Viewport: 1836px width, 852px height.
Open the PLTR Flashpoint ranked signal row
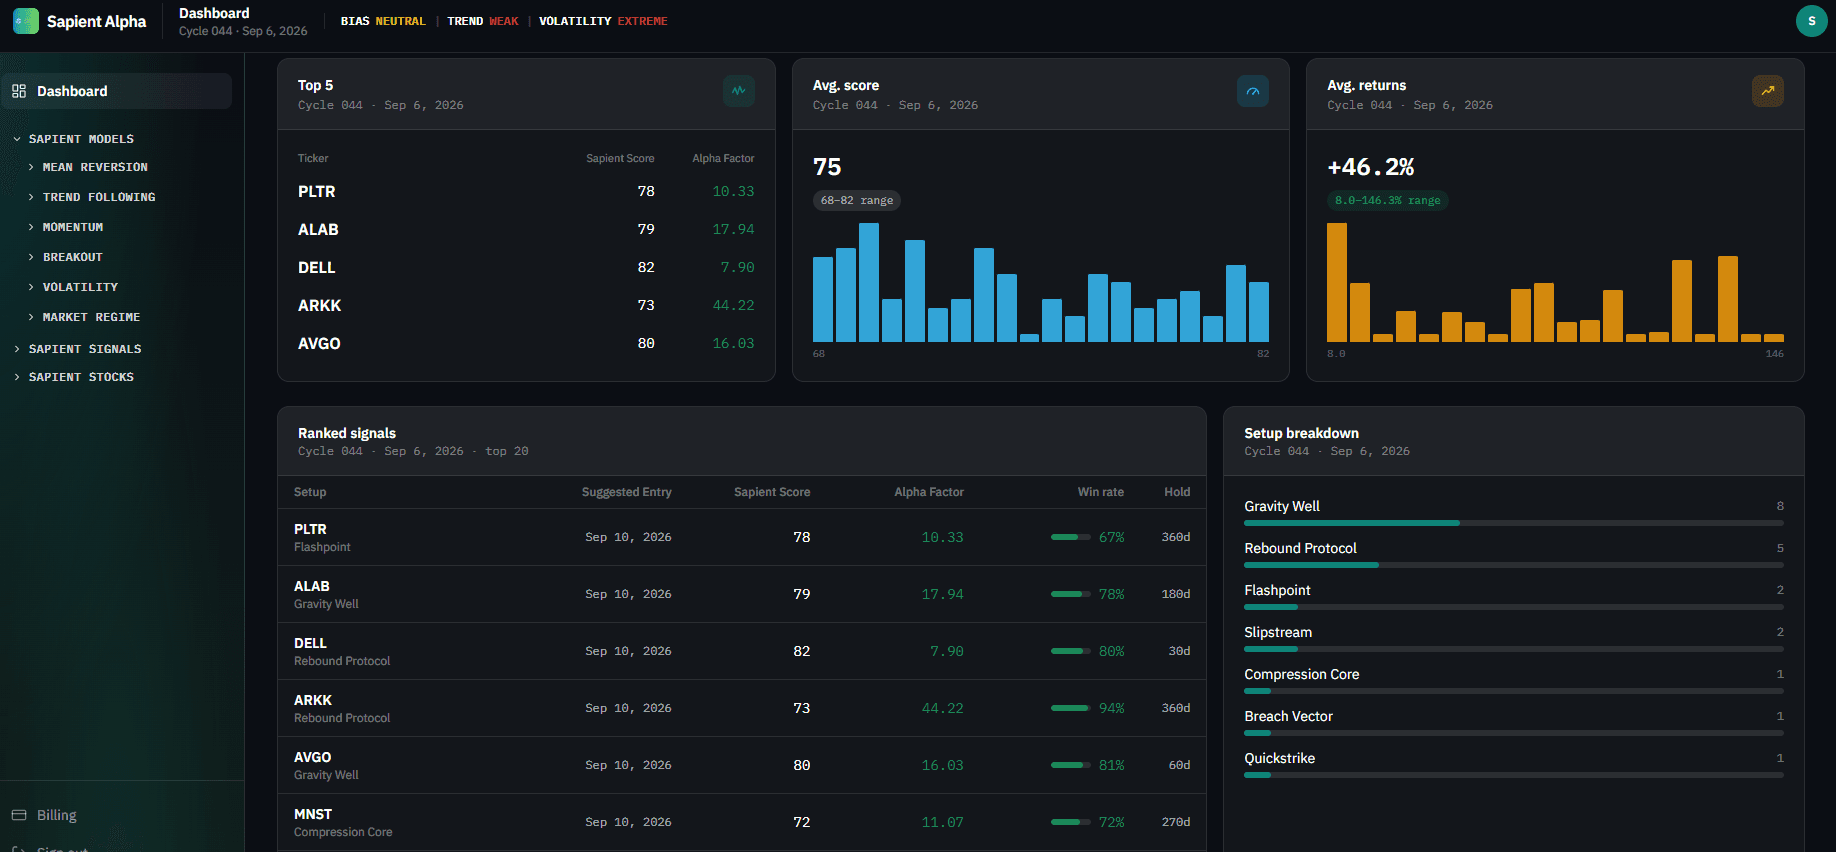click(x=742, y=537)
